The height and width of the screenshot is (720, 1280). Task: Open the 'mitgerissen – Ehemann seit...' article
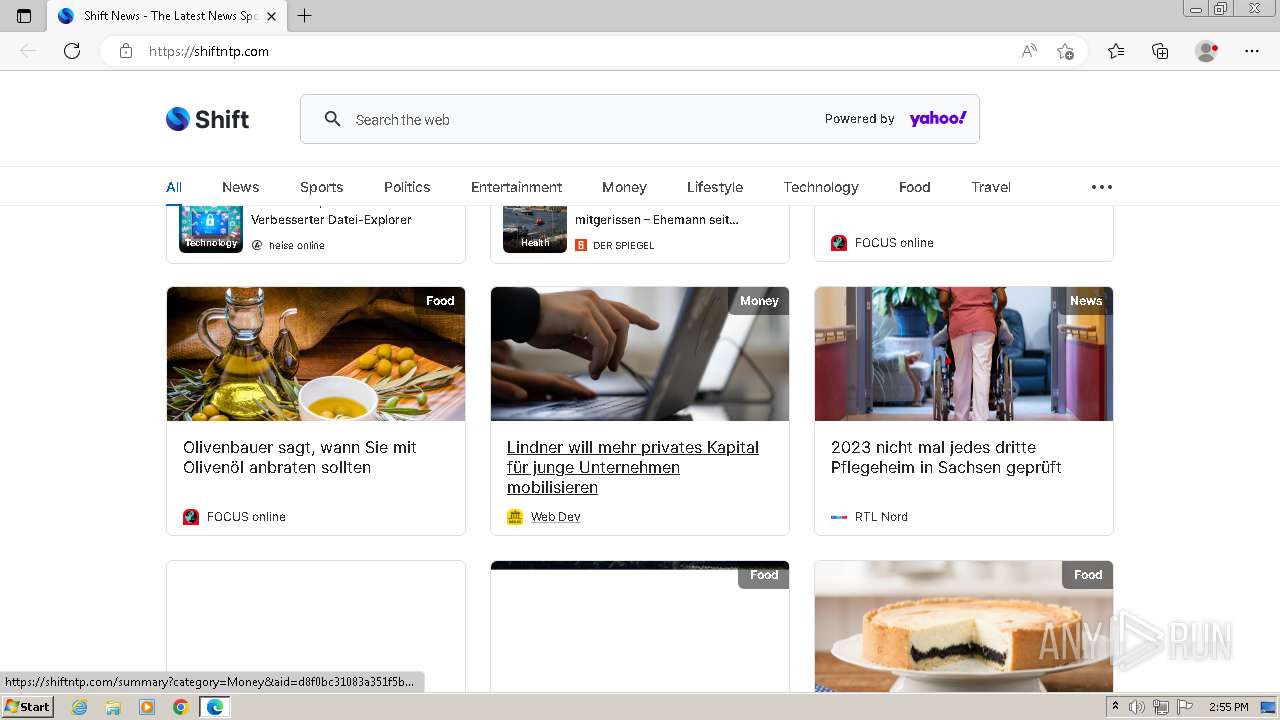point(657,220)
